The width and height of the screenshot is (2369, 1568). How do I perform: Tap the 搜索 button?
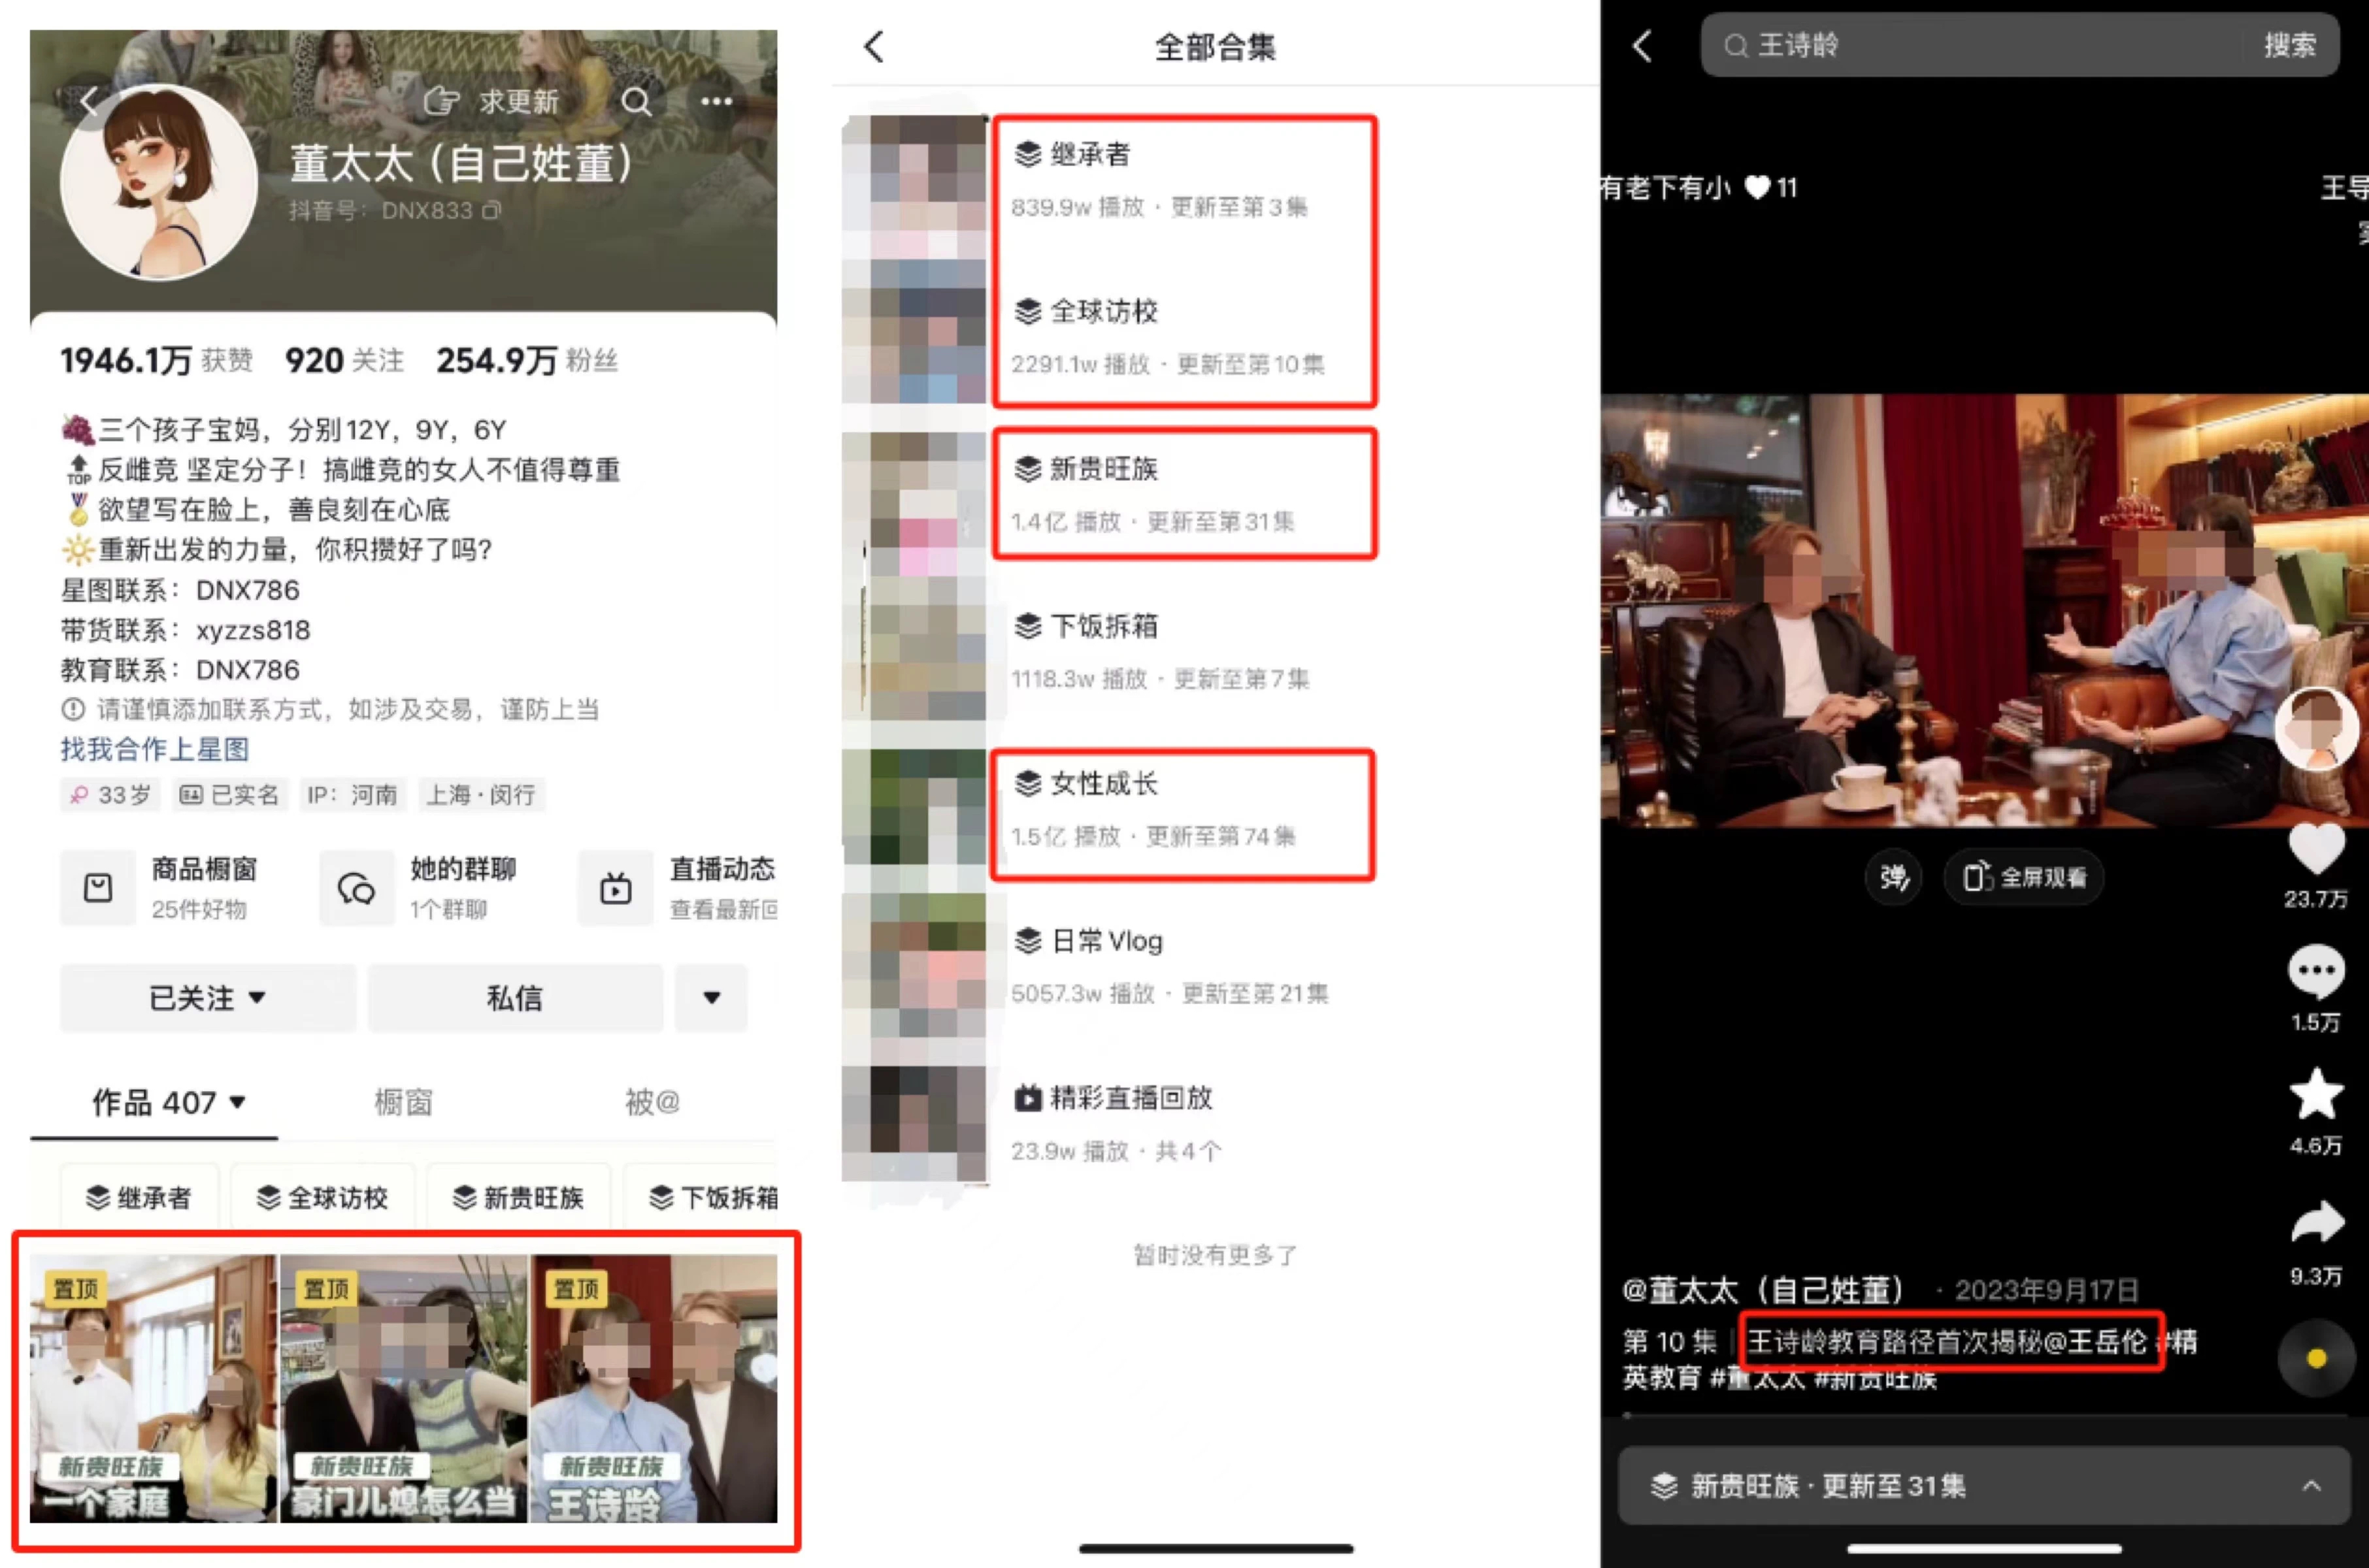2290,45
